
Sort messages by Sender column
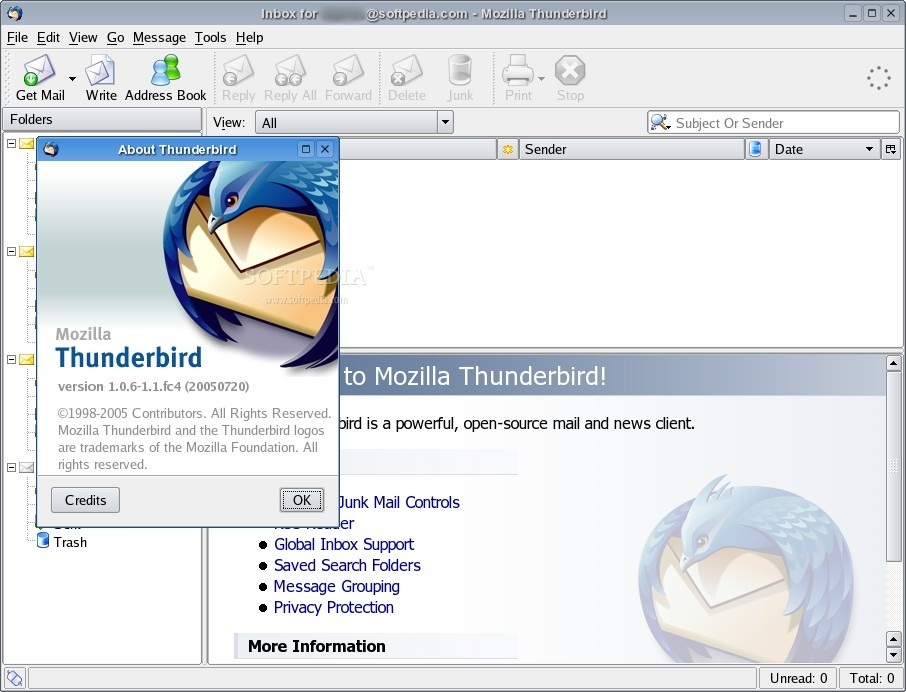pyautogui.click(x=632, y=150)
